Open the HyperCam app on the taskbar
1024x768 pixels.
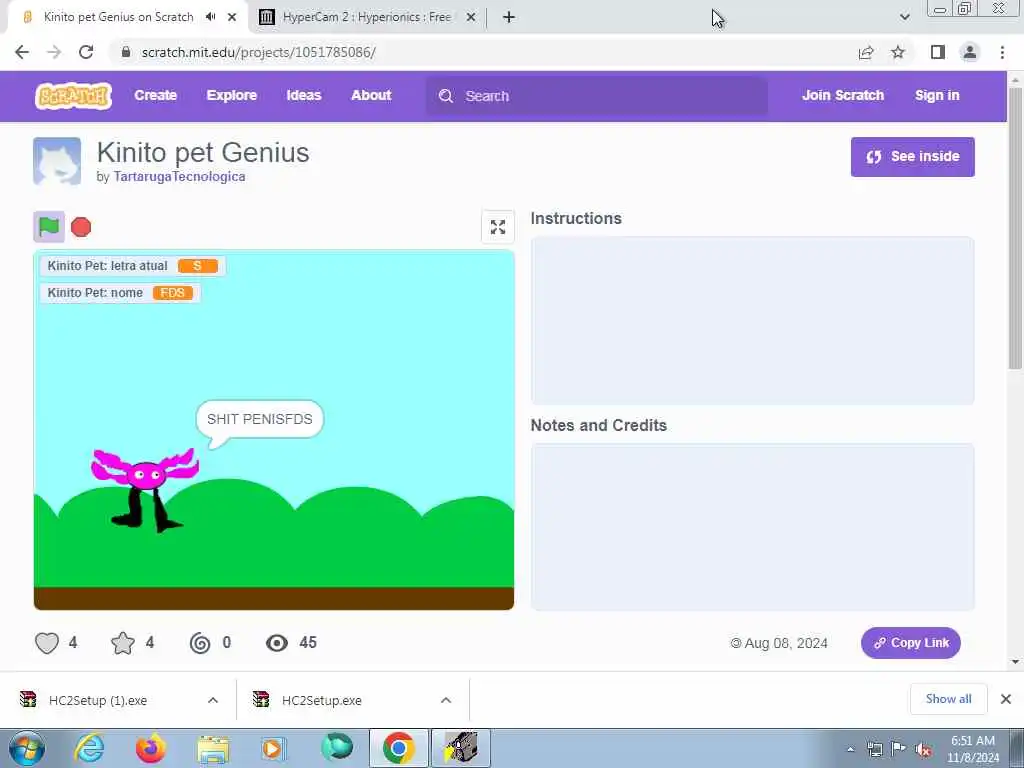(460, 748)
